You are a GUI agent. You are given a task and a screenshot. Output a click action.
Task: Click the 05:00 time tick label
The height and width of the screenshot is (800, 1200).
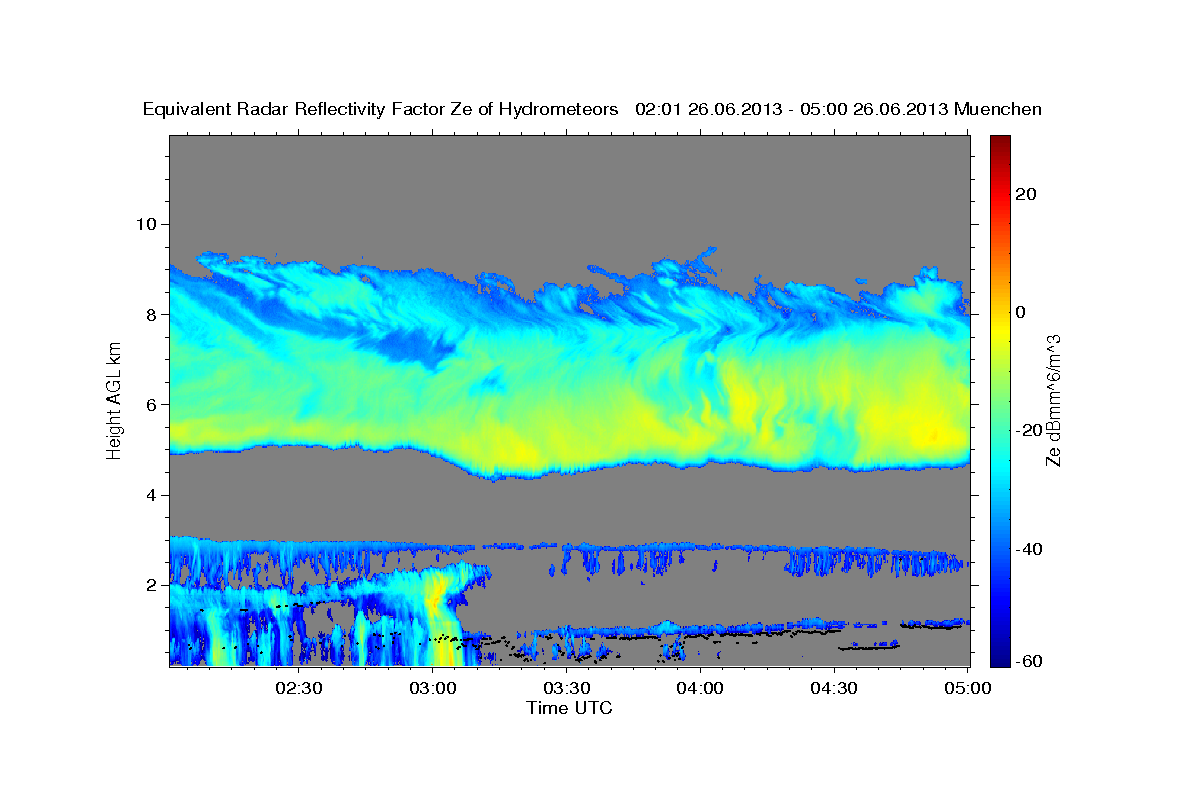968,688
